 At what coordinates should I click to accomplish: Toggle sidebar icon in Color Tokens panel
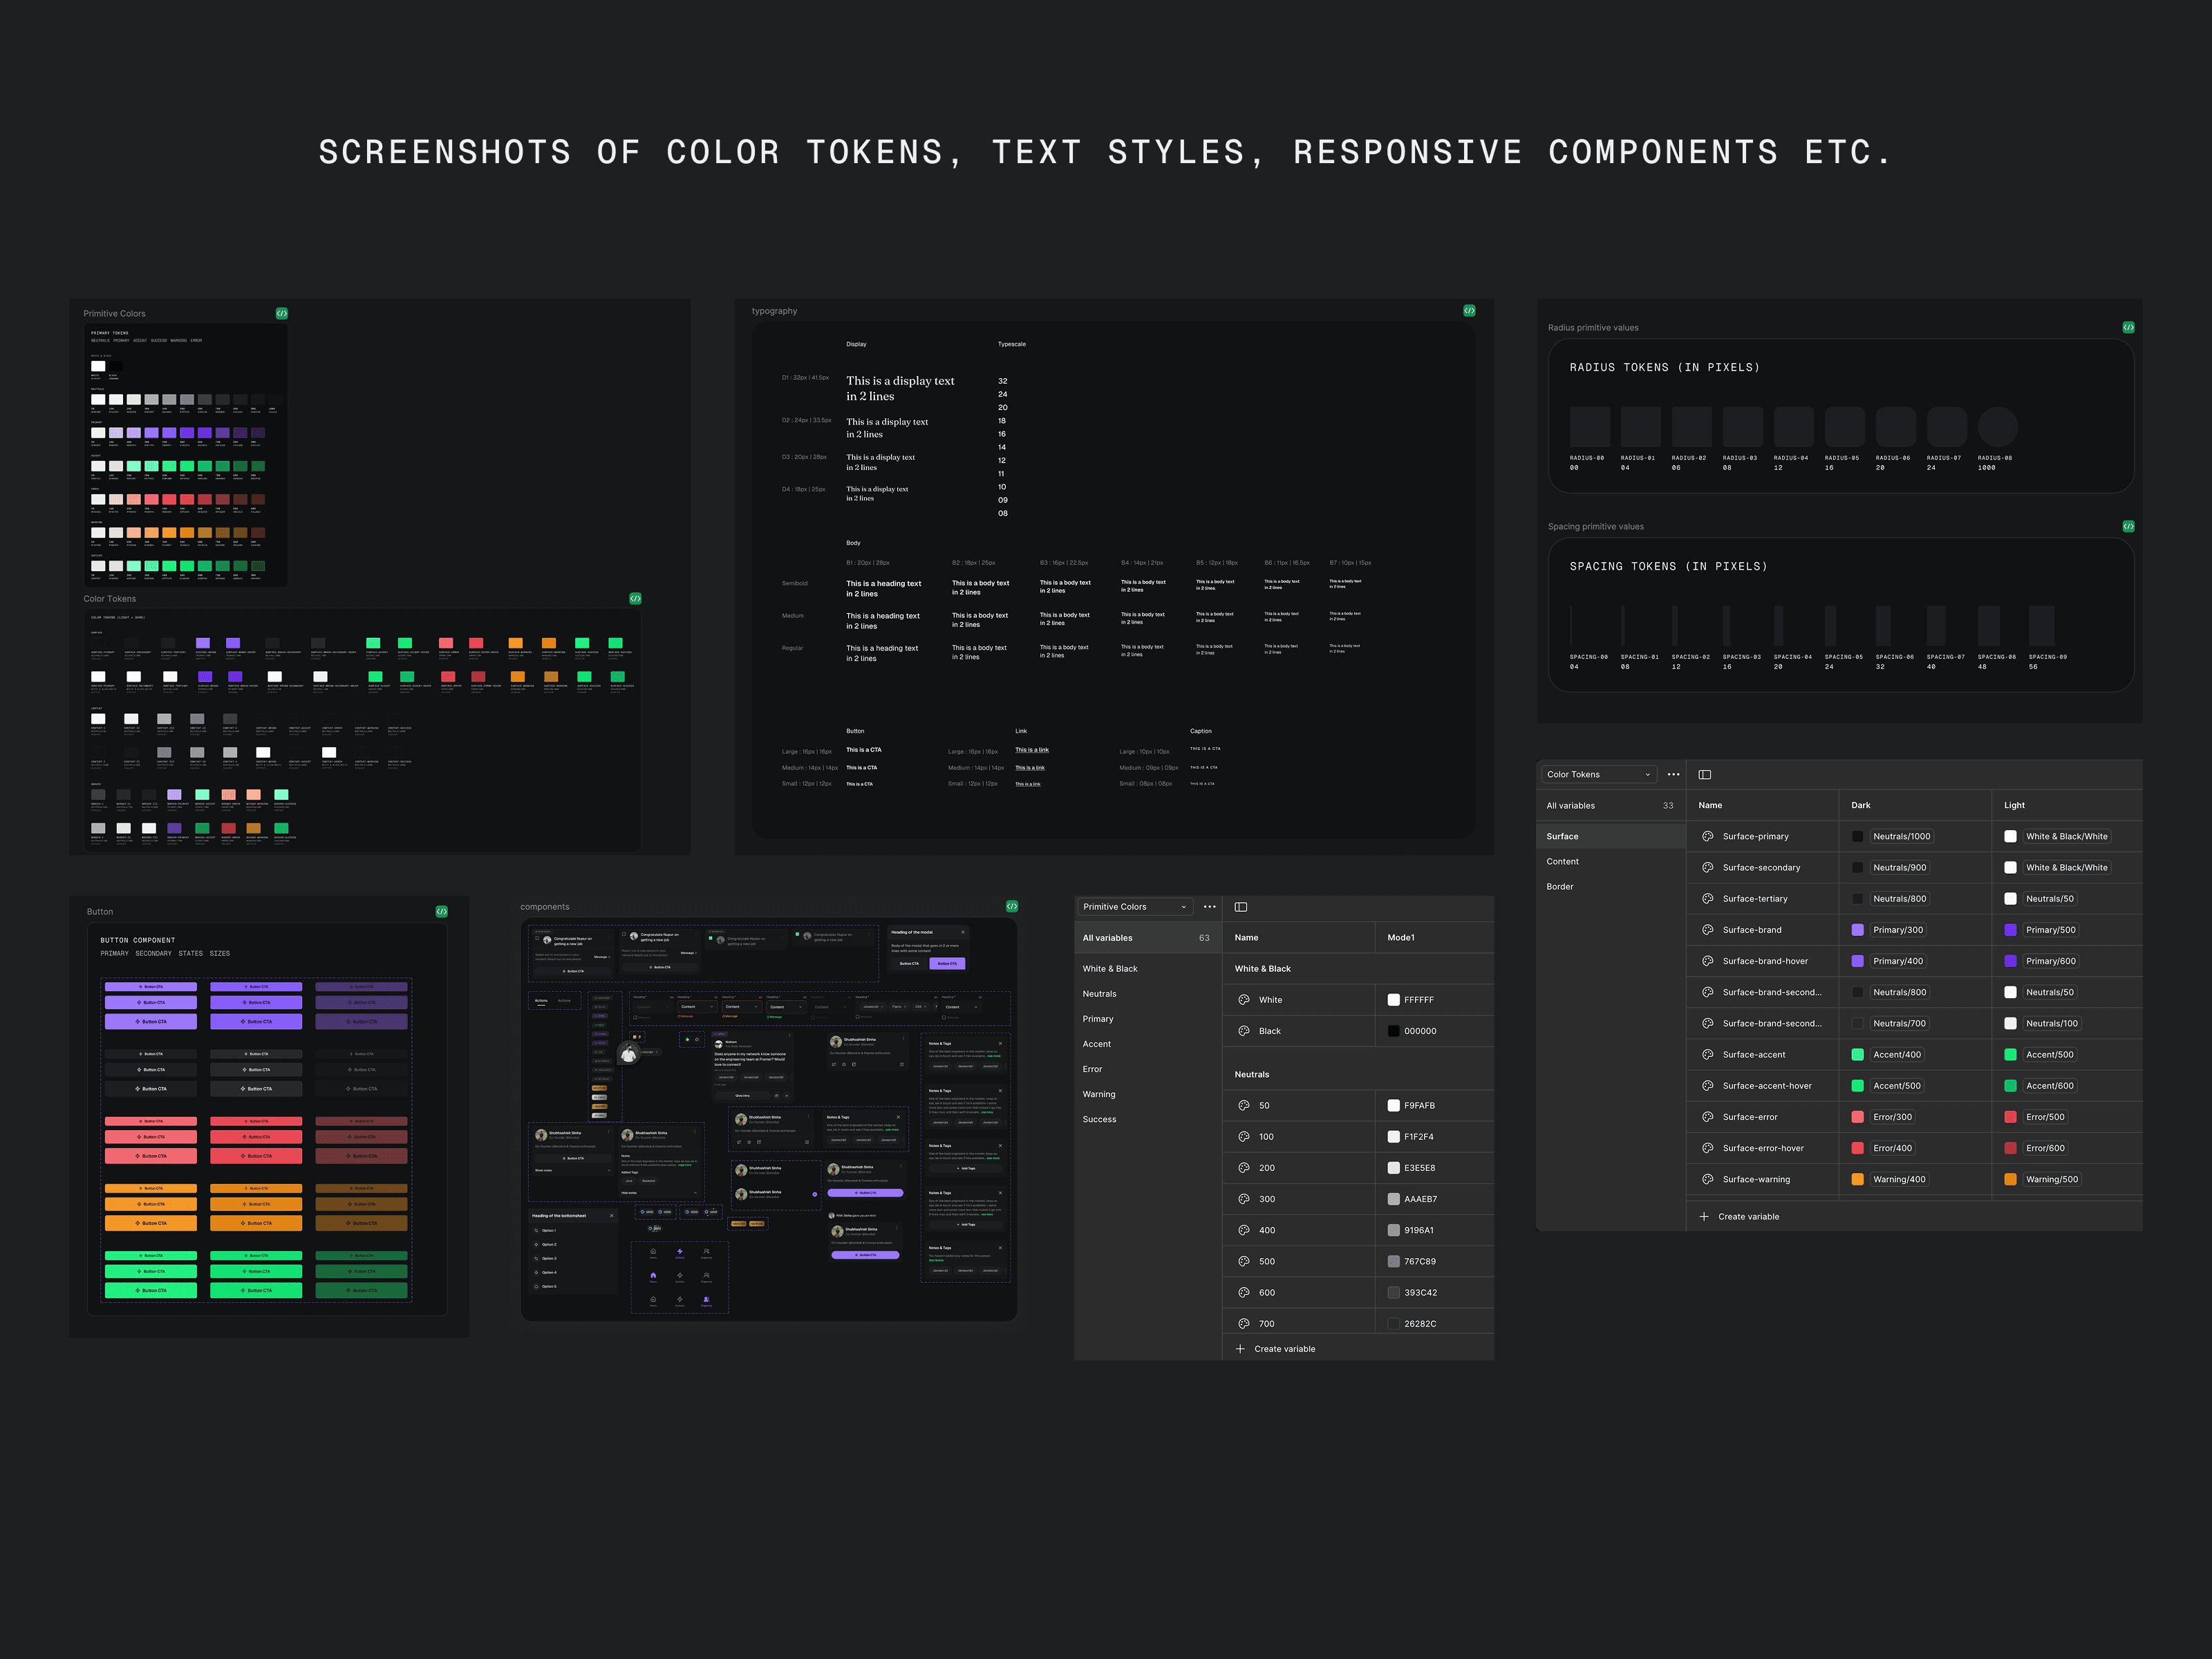pos(1705,774)
